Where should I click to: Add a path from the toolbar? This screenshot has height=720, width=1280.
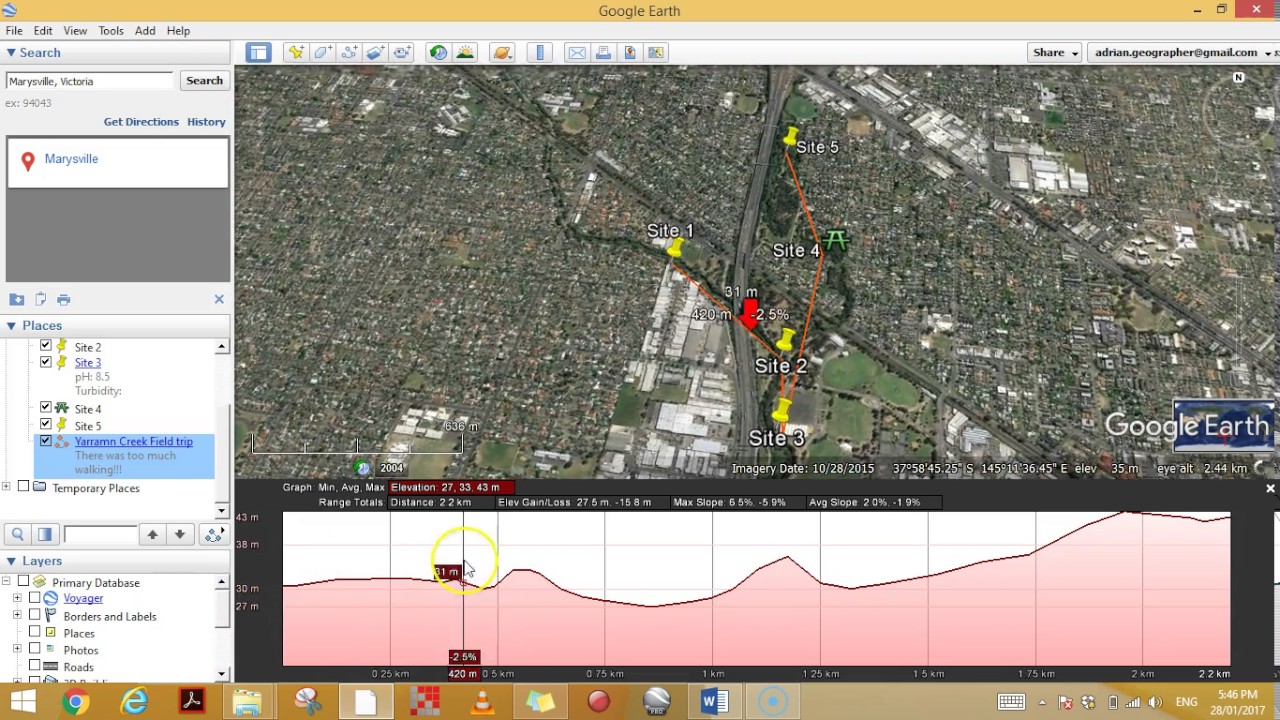coord(349,53)
